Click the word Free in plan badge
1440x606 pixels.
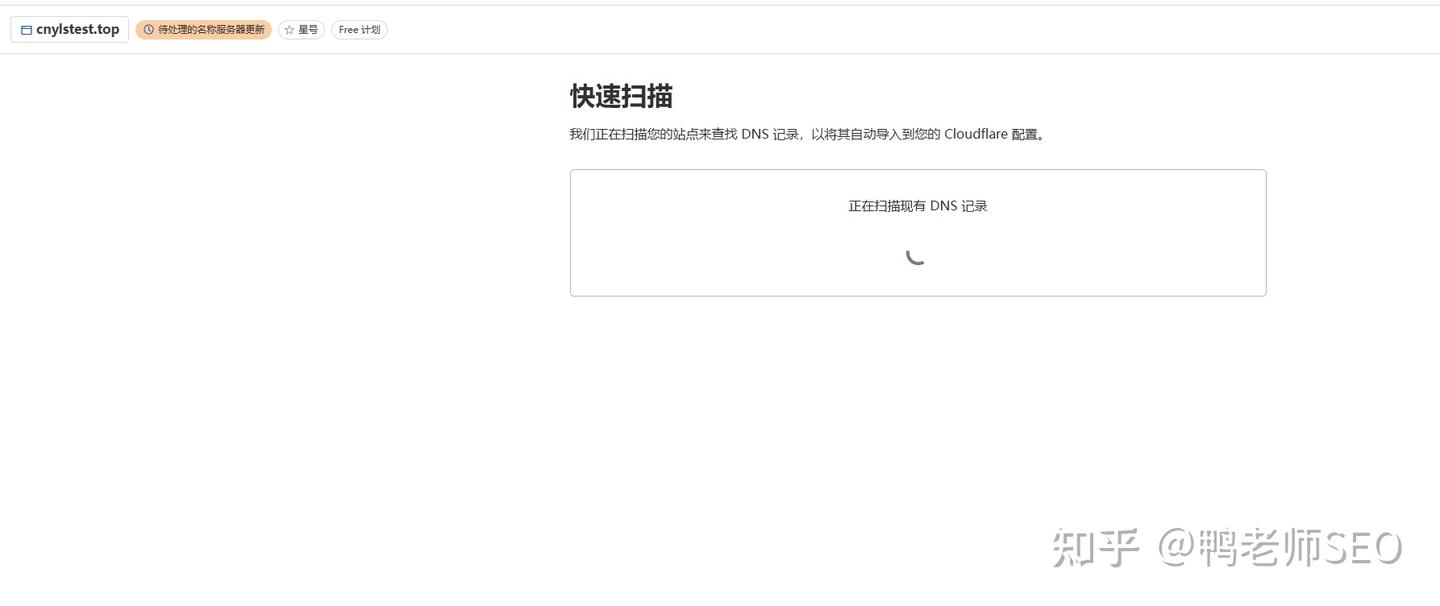coord(348,30)
